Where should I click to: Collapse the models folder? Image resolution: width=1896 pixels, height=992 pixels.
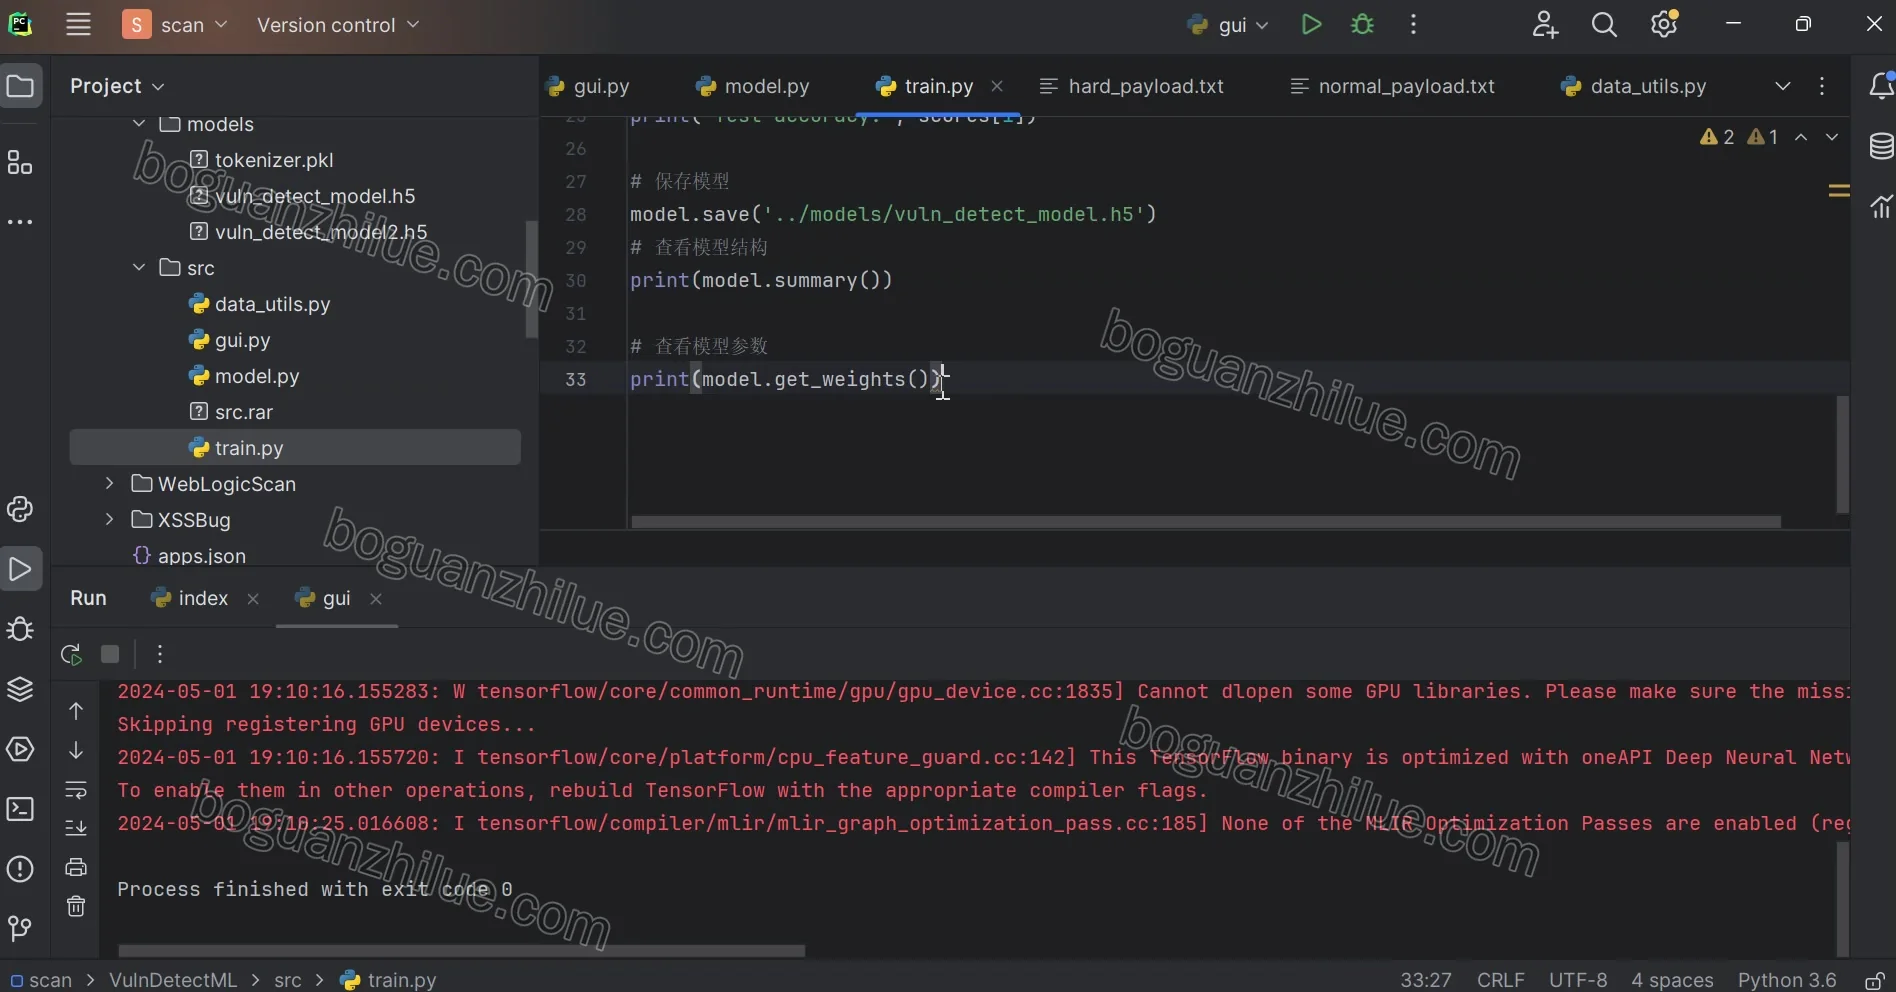(139, 124)
